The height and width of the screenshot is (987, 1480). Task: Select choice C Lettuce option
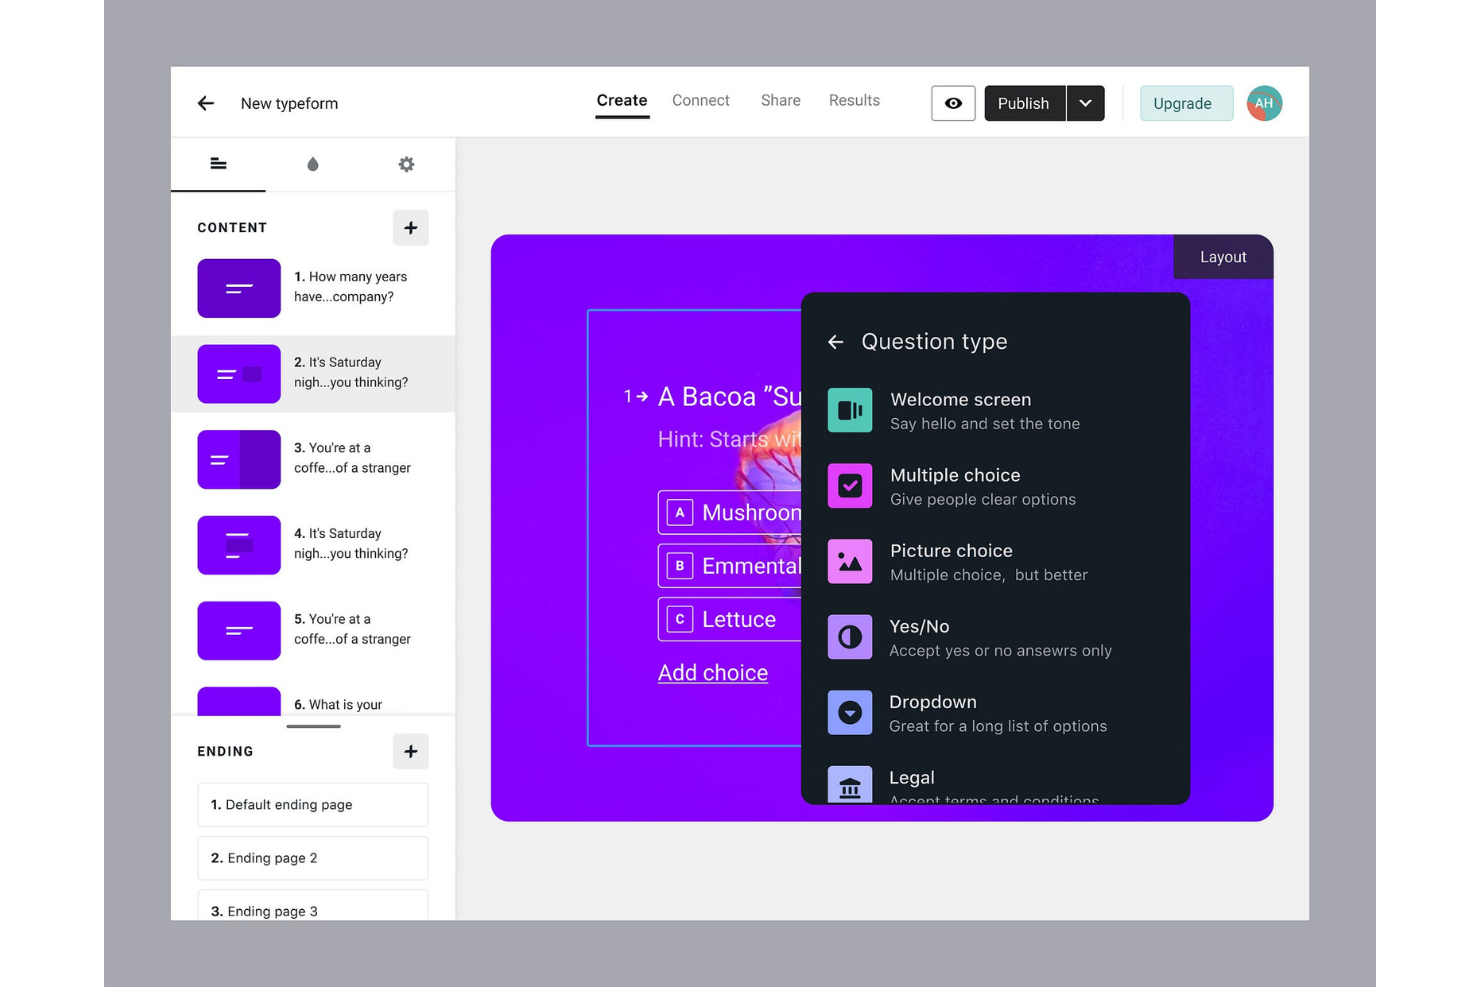click(730, 620)
